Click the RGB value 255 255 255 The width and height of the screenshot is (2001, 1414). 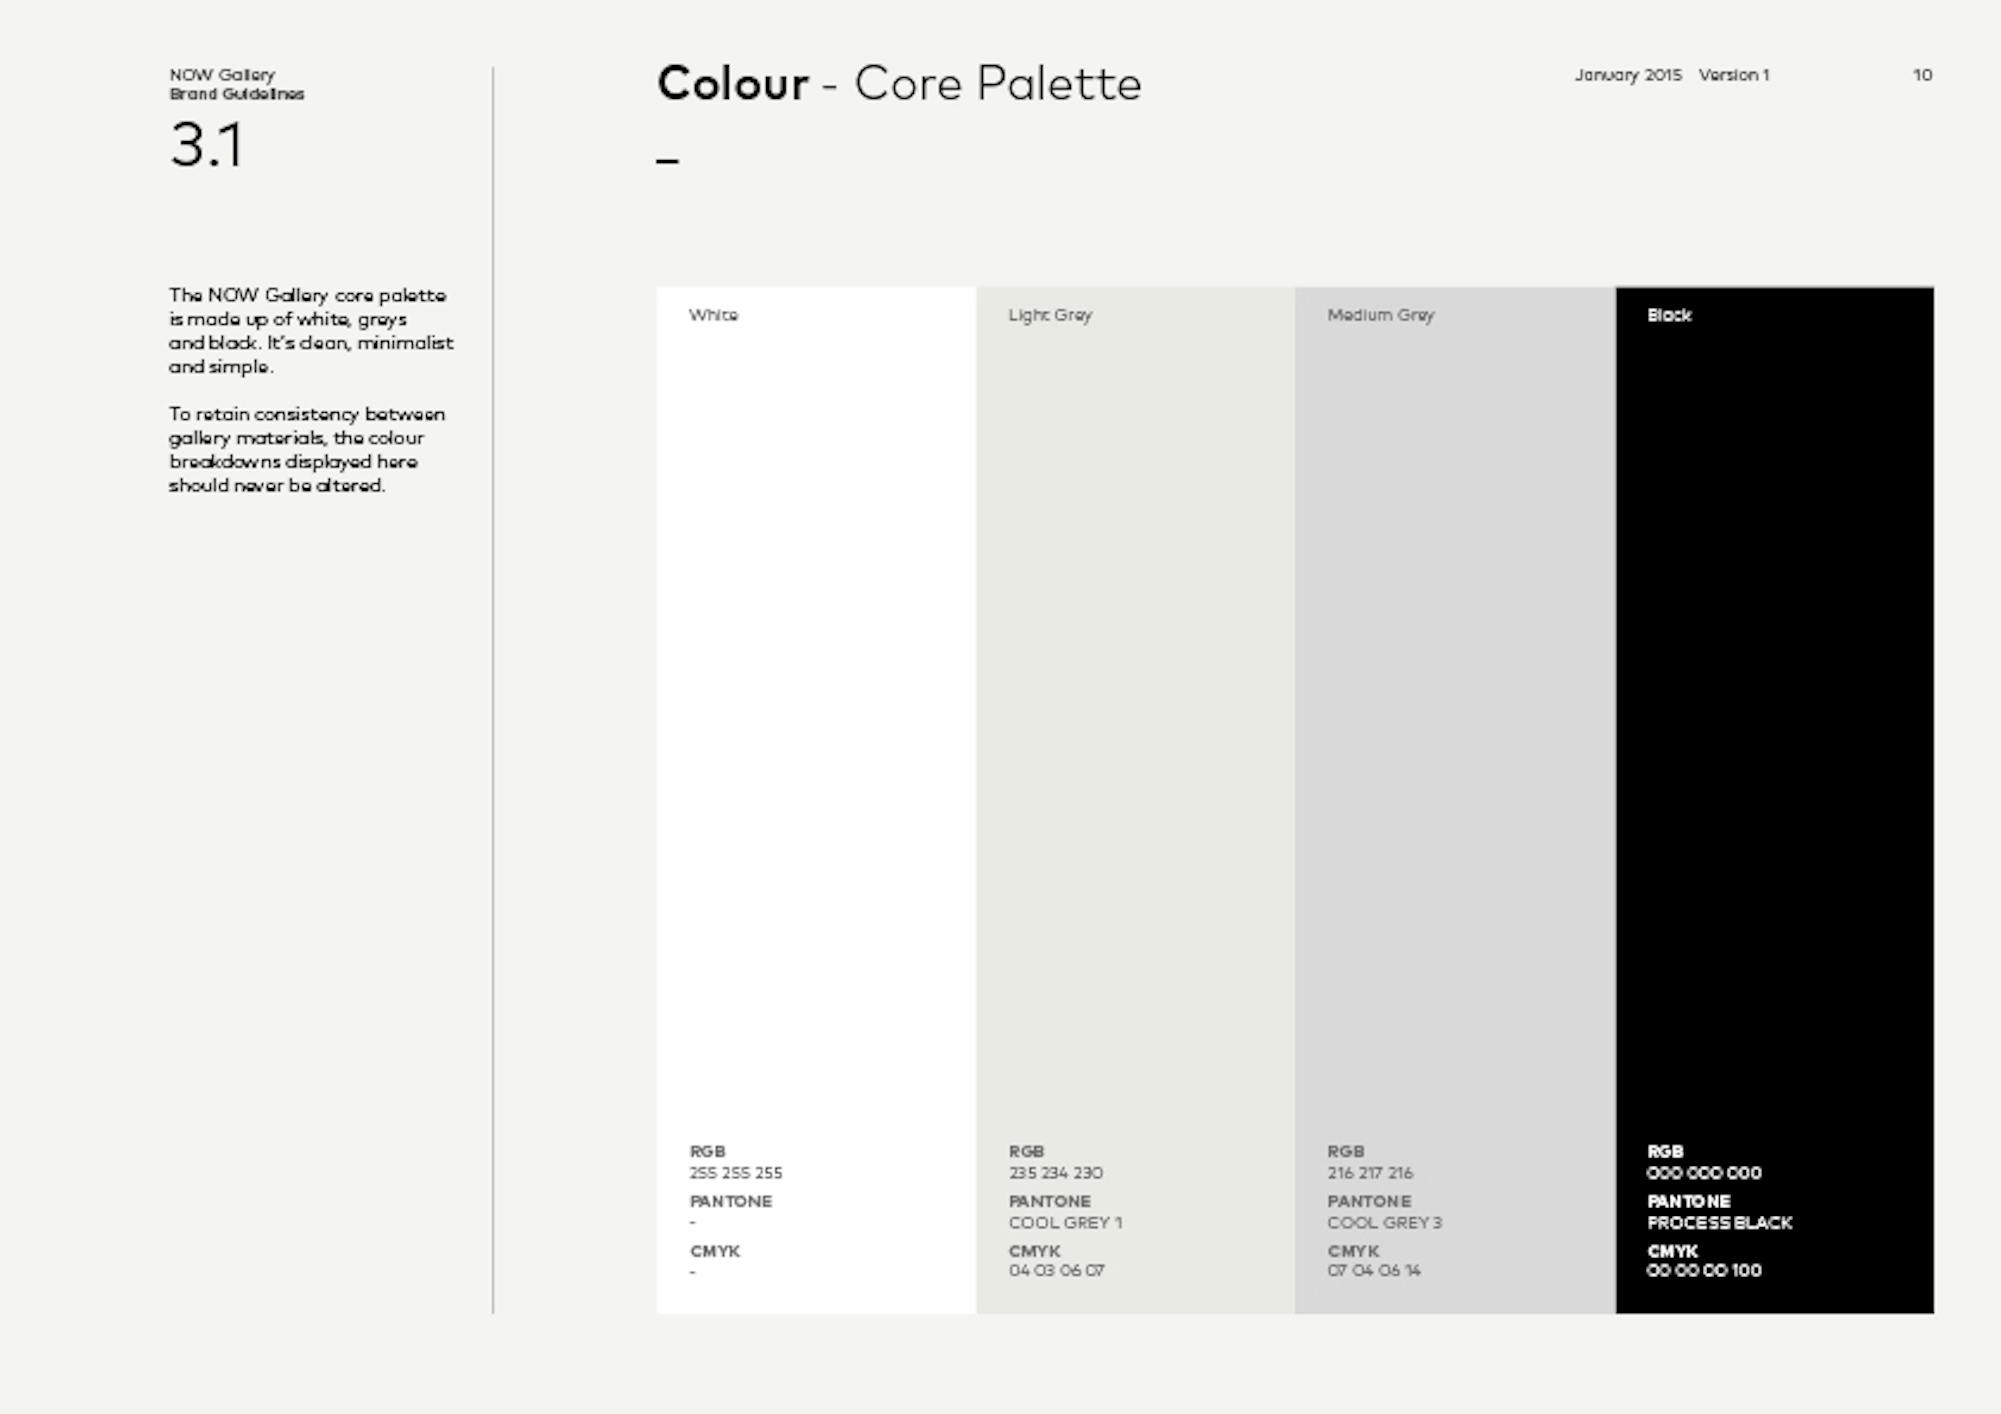pyautogui.click(x=735, y=1172)
